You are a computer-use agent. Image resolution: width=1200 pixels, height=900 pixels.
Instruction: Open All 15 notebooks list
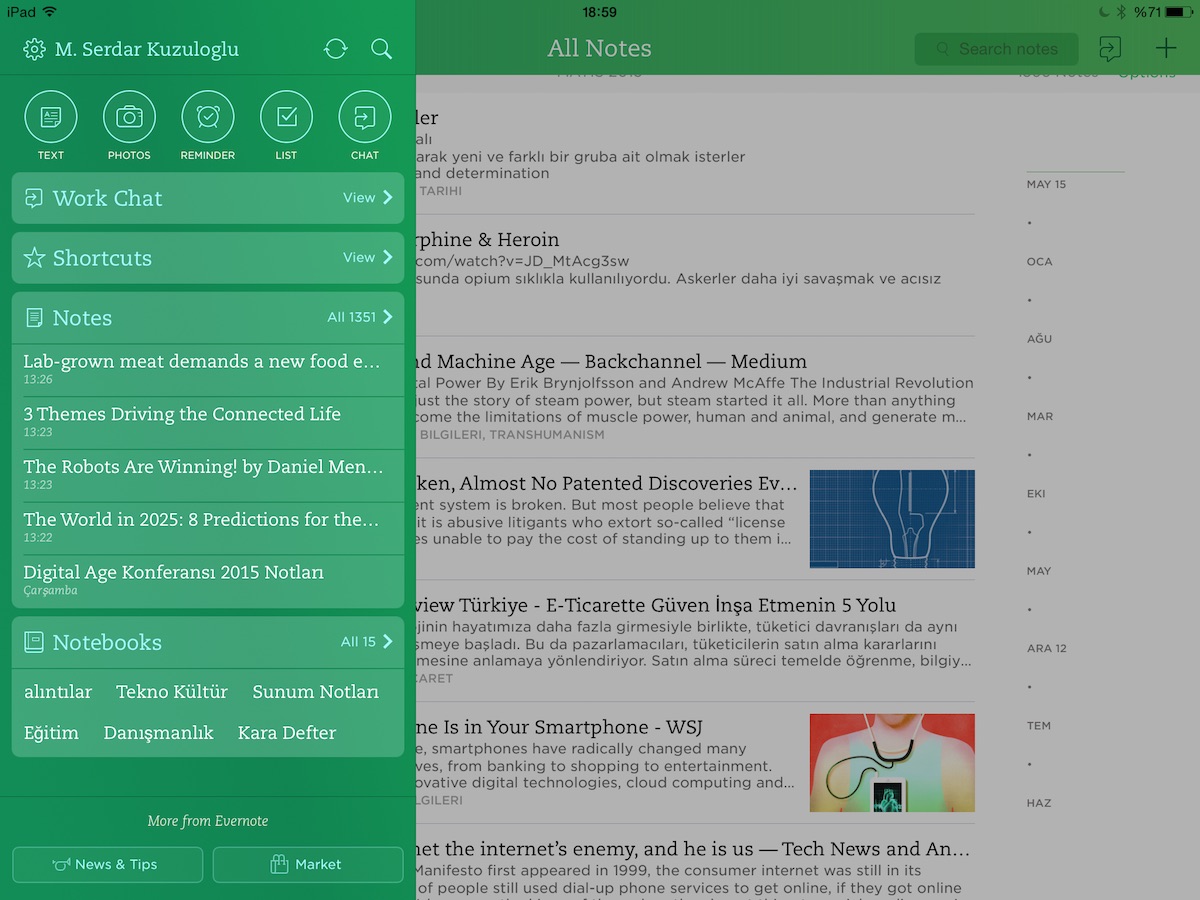(367, 642)
